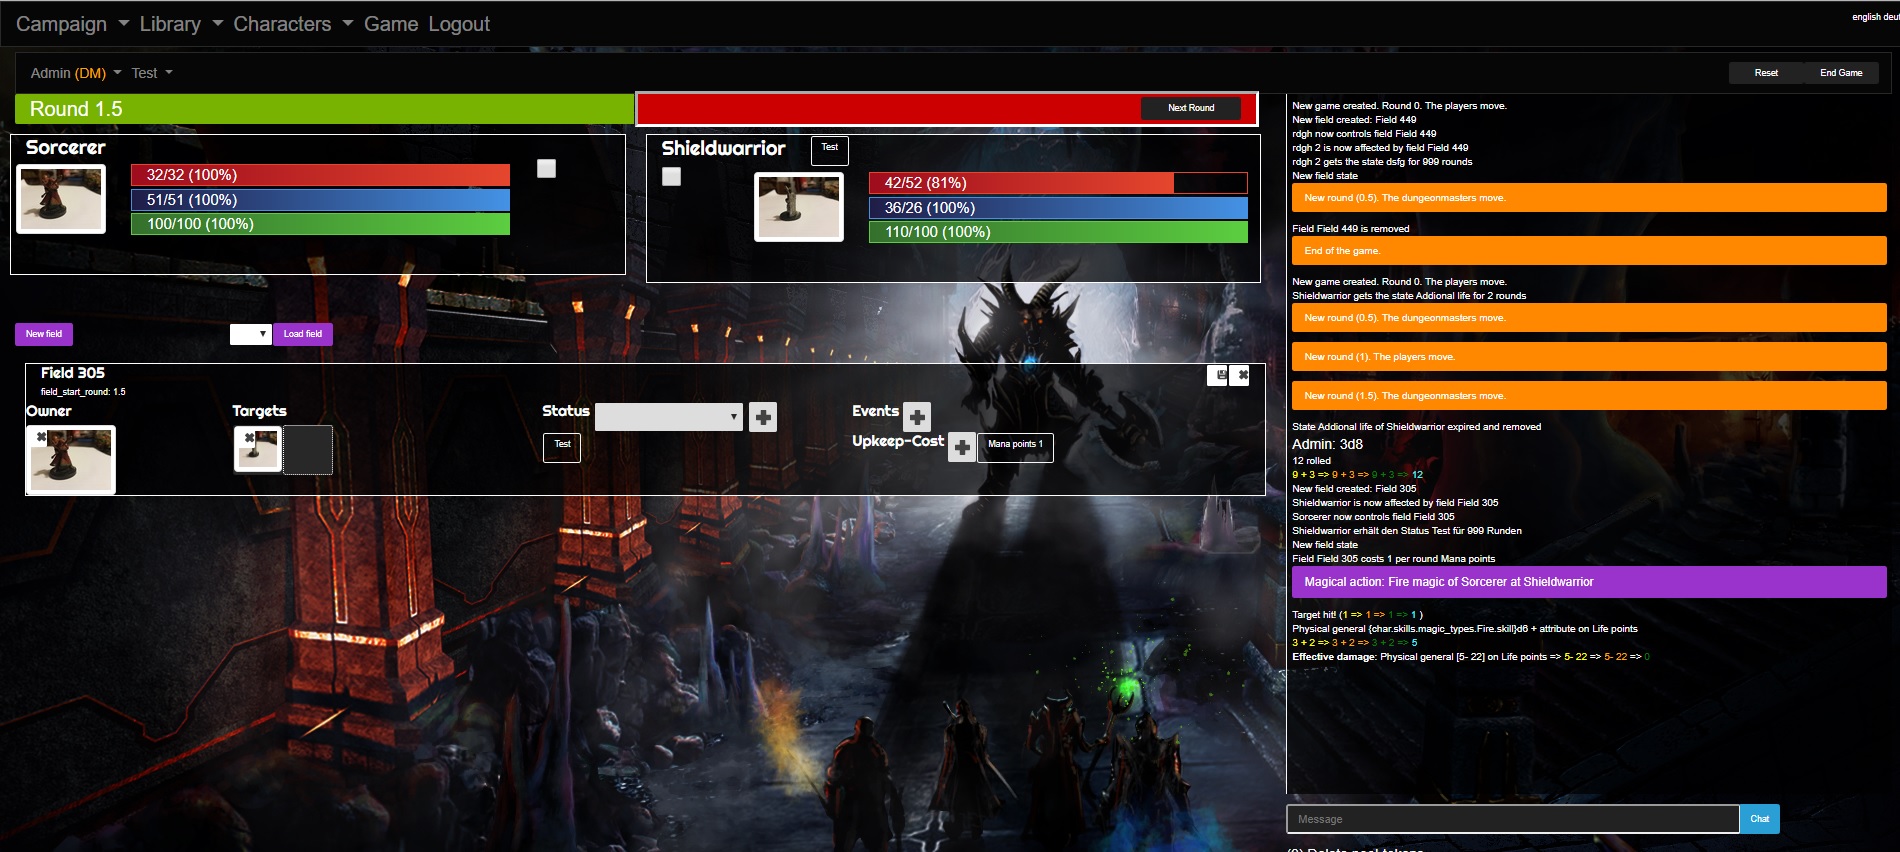This screenshot has width=1900, height=852.
Task: Click Shieldwarrior's blue bar 36/26
Action: 1058,208
